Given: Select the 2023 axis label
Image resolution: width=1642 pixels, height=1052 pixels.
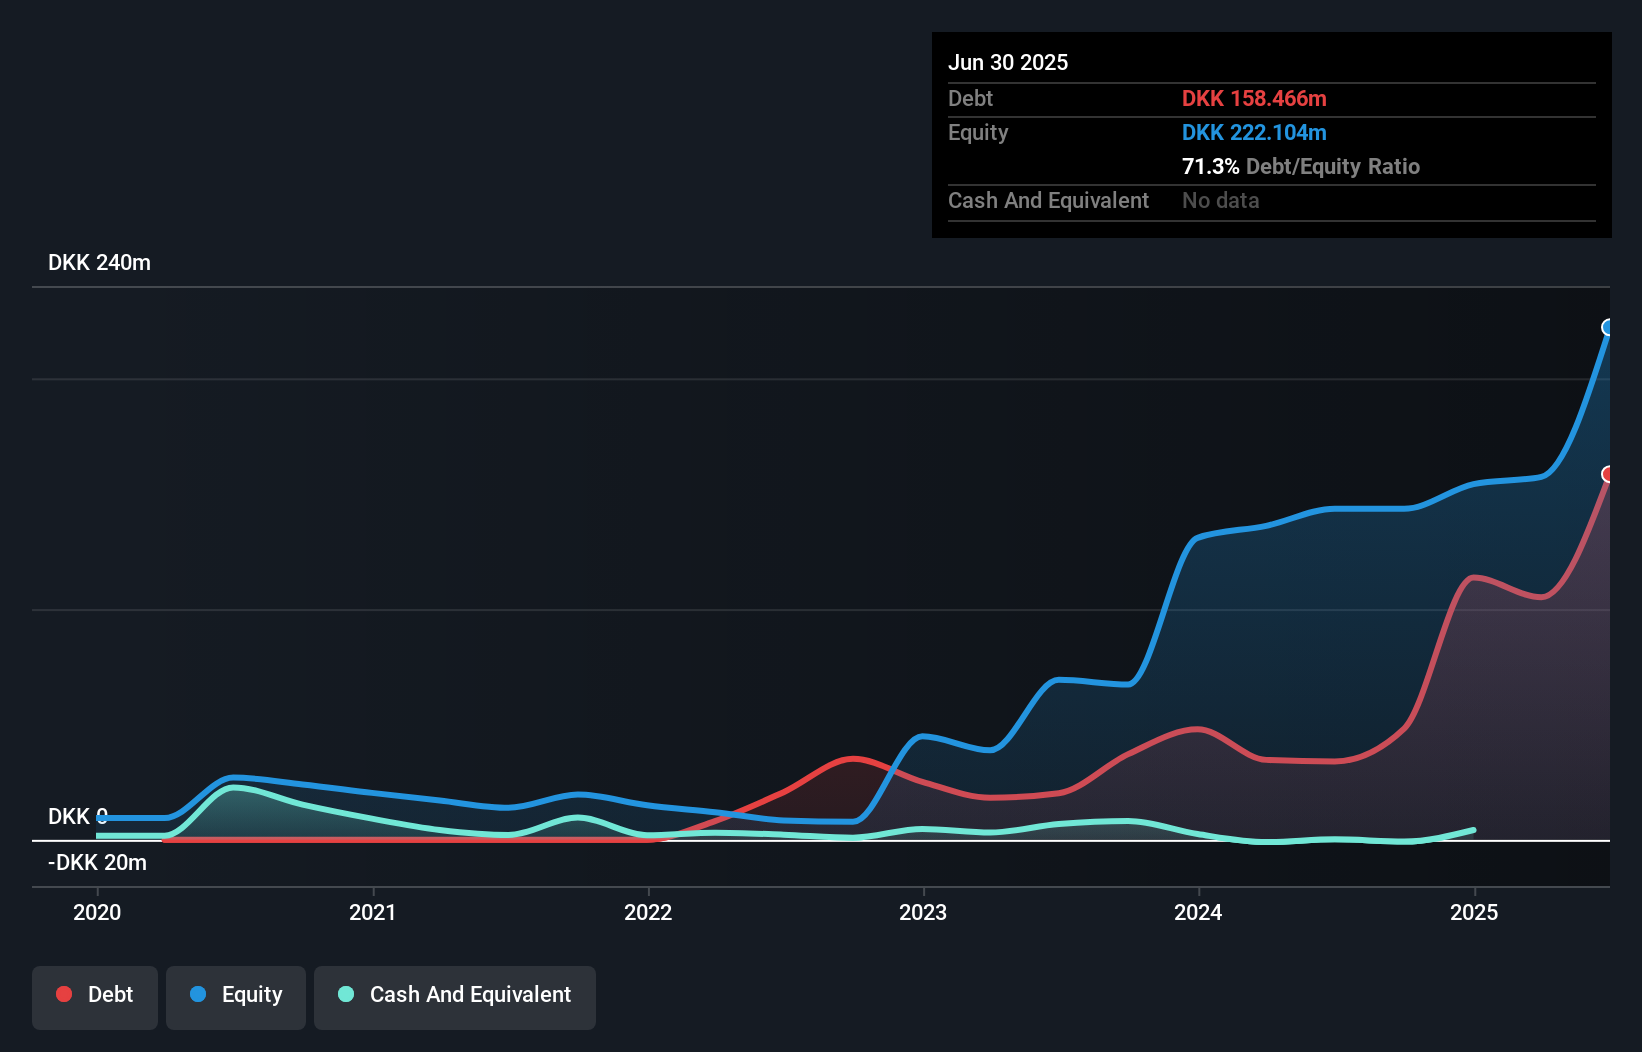Looking at the screenshot, I should click(x=924, y=912).
